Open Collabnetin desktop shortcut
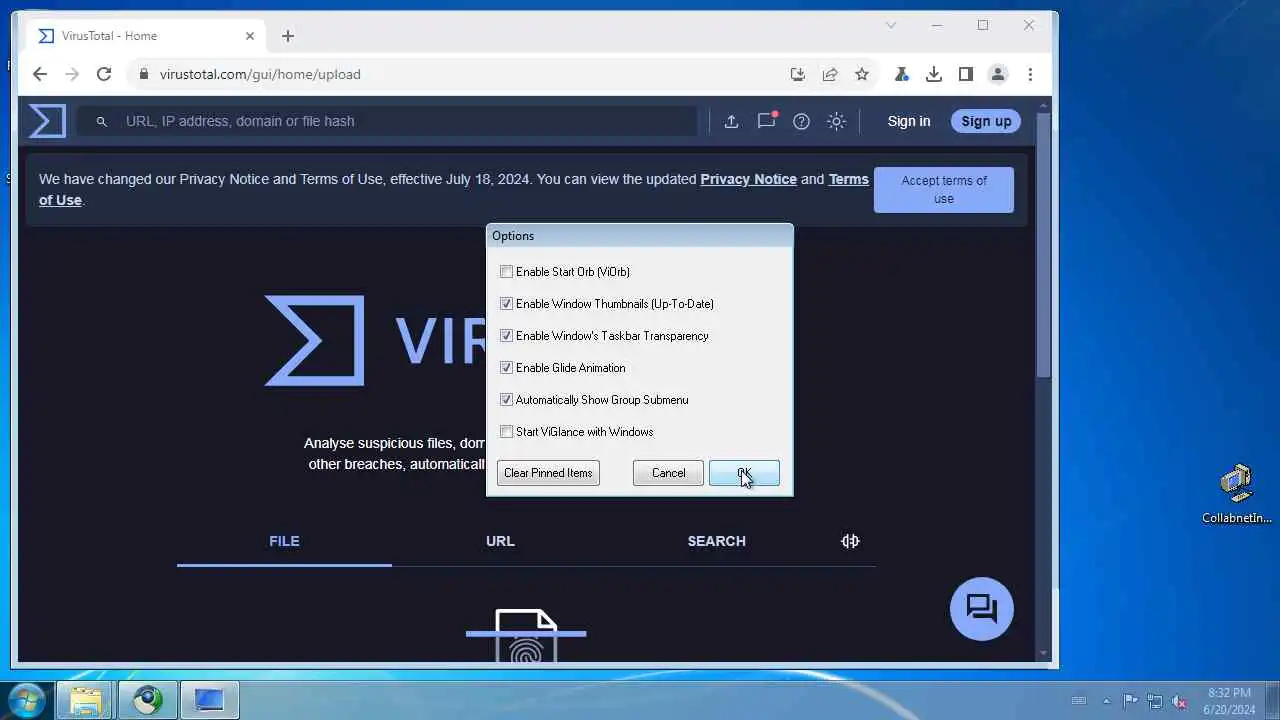The image size is (1280, 720). tap(1236, 494)
